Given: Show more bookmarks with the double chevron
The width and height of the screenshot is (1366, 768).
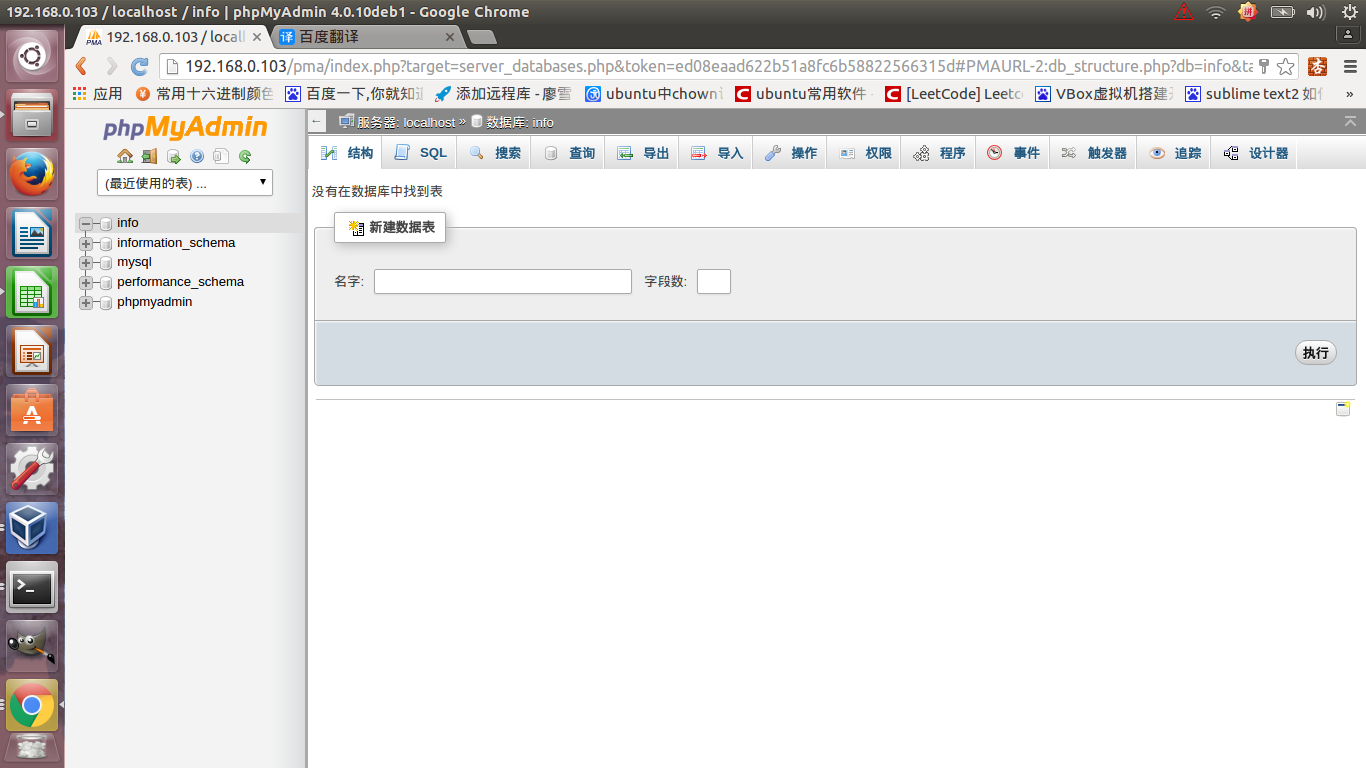Looking at the screenshot, I should coord(1349,94).
